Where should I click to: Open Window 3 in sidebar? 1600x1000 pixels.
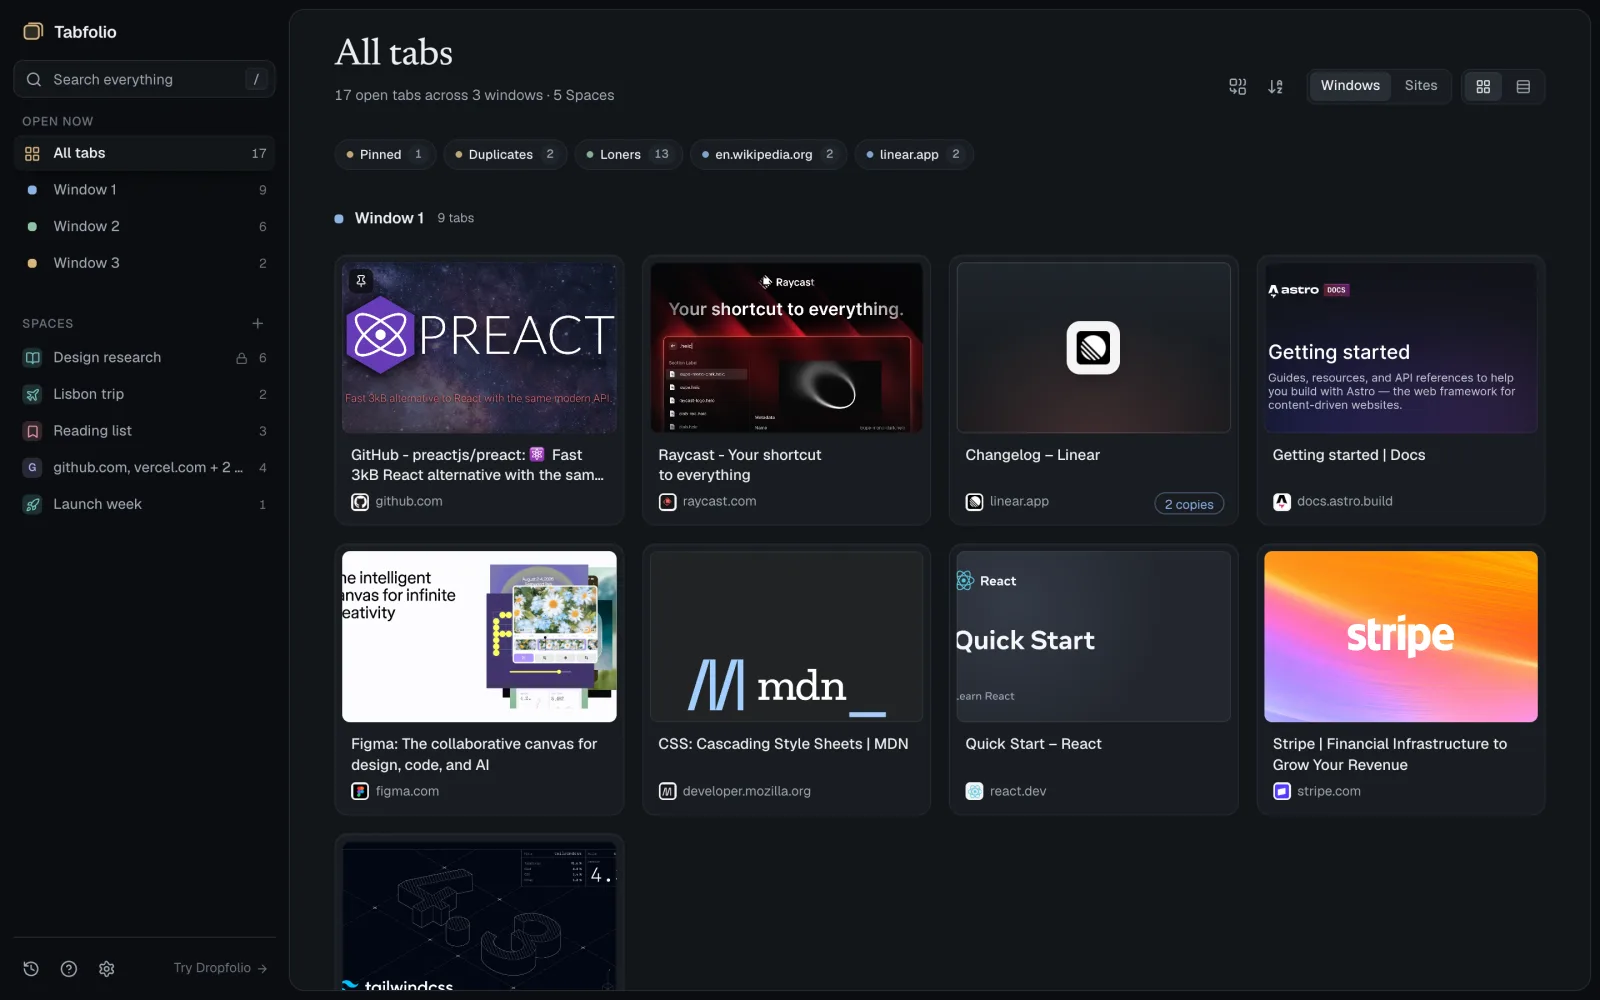coord(145,263)
